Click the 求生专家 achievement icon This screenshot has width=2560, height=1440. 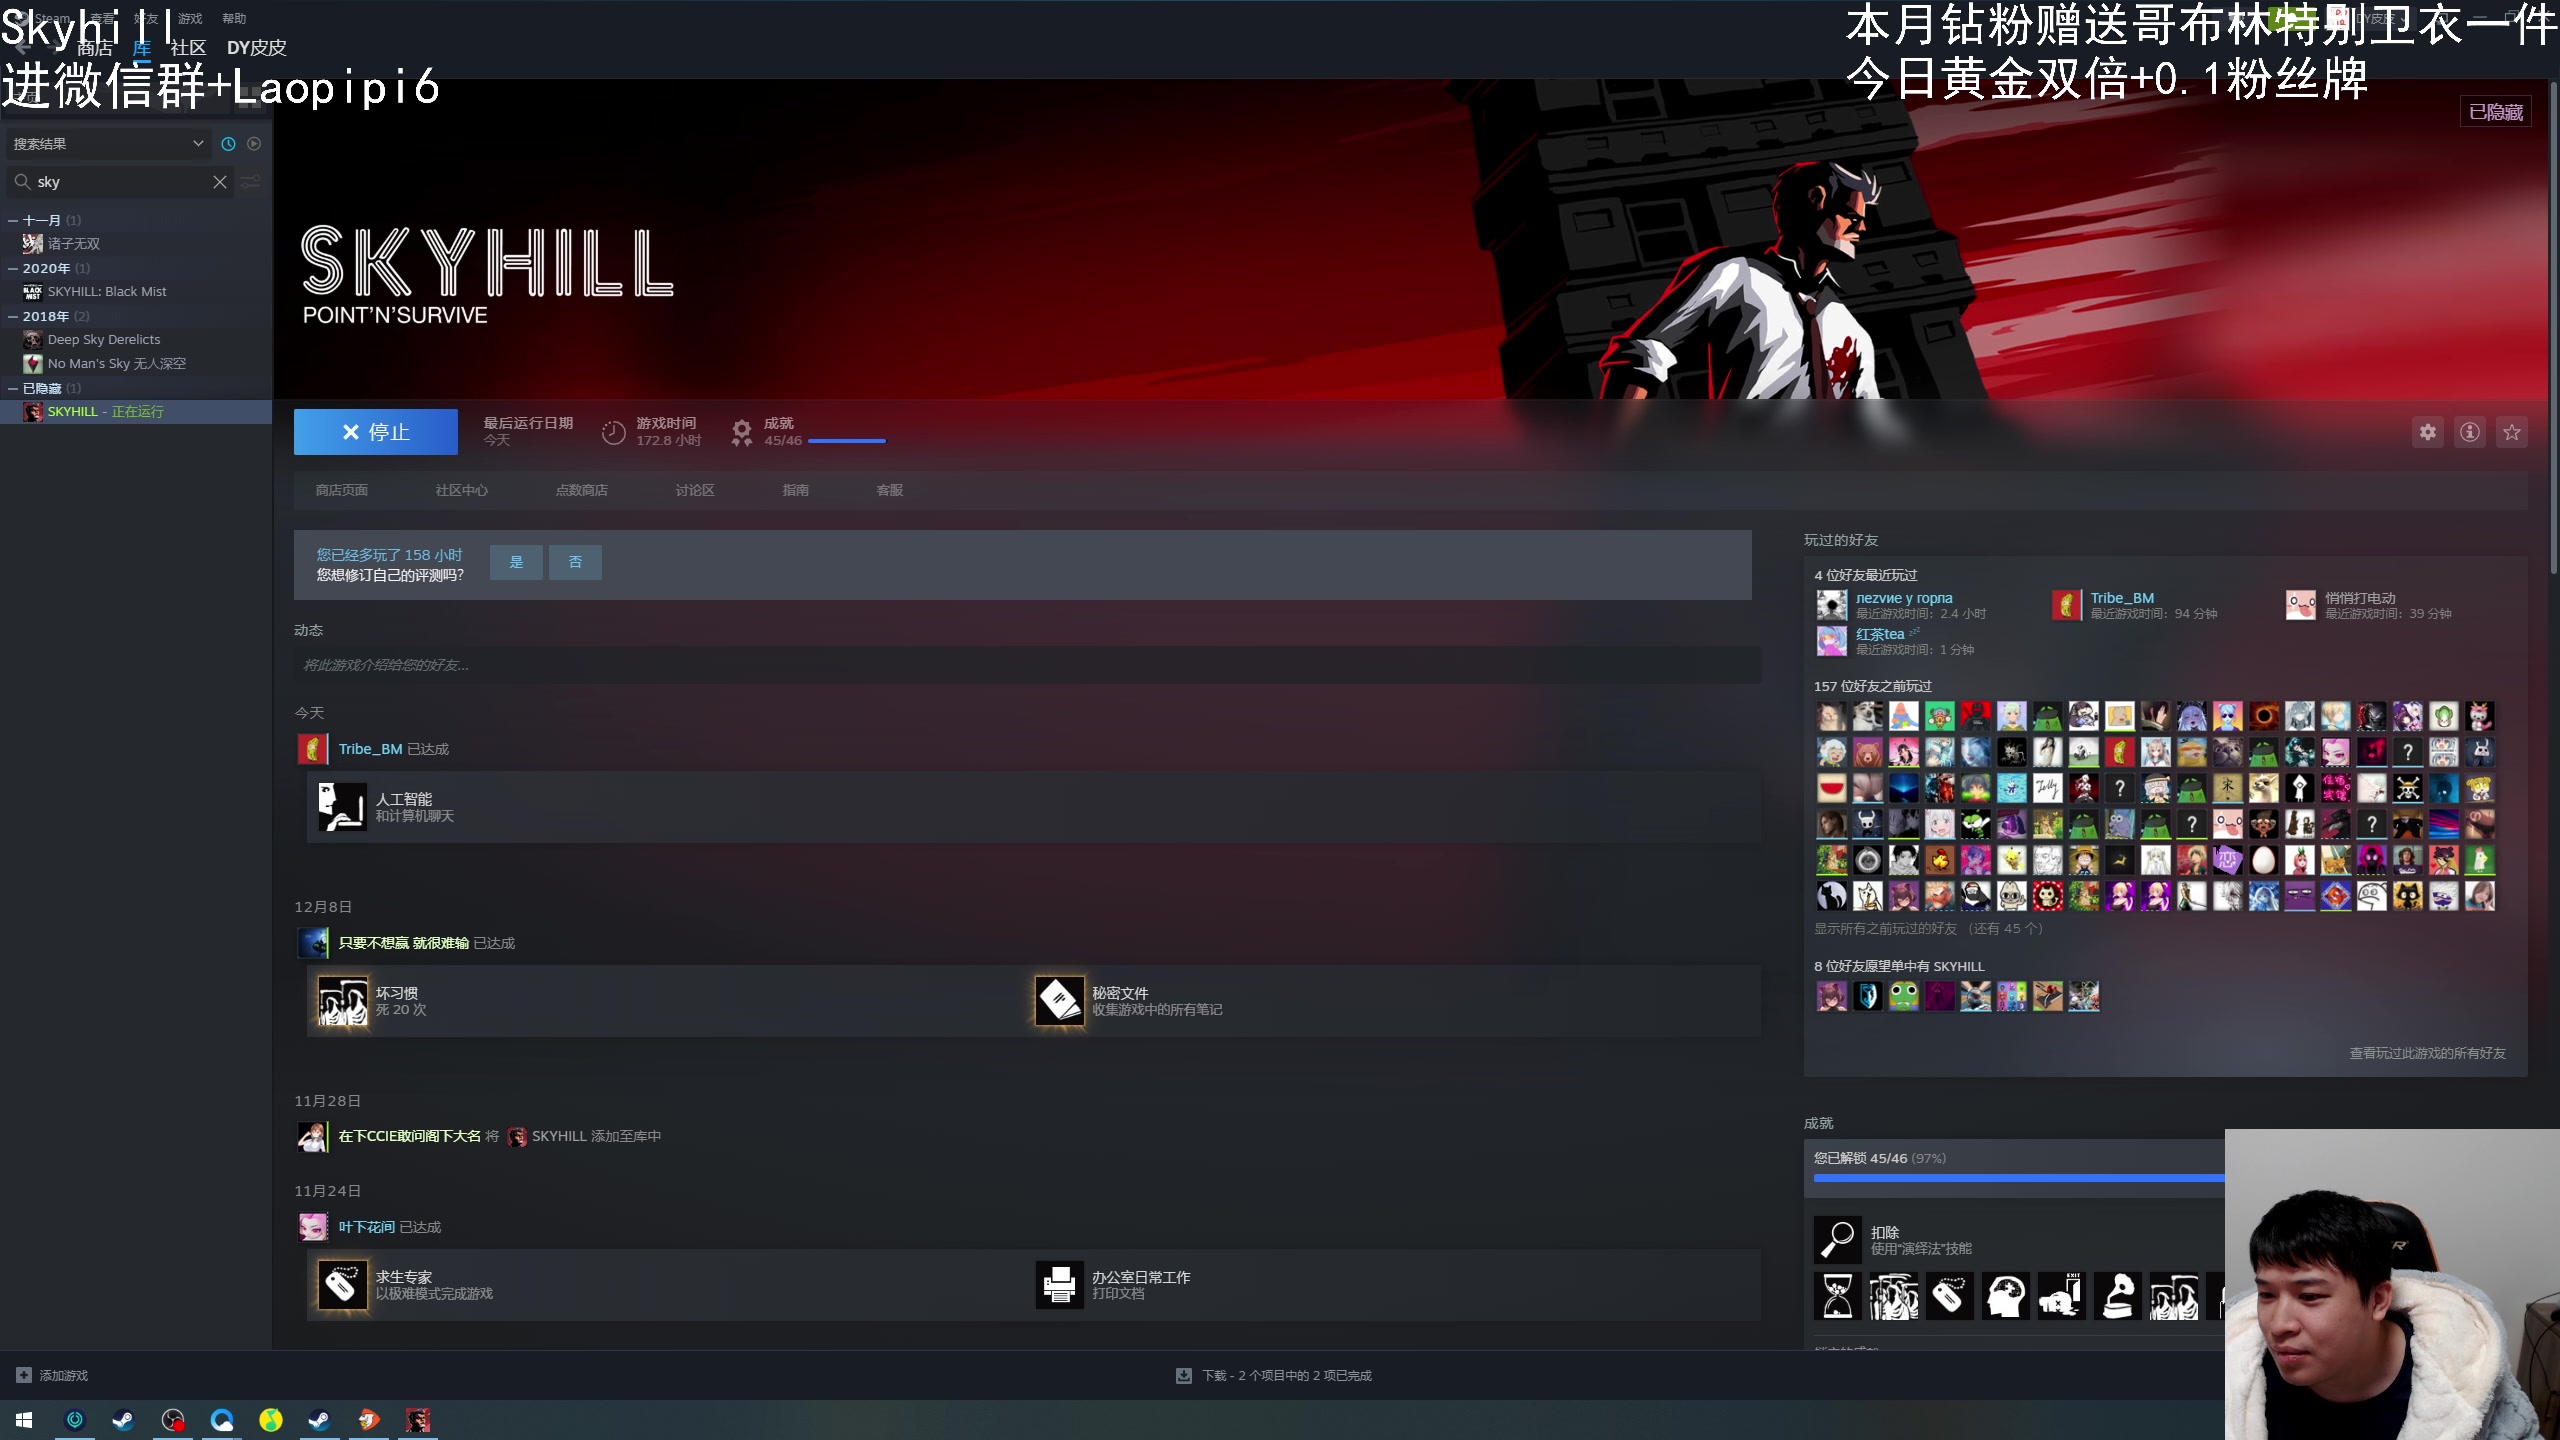click(x=341, y=1285)
